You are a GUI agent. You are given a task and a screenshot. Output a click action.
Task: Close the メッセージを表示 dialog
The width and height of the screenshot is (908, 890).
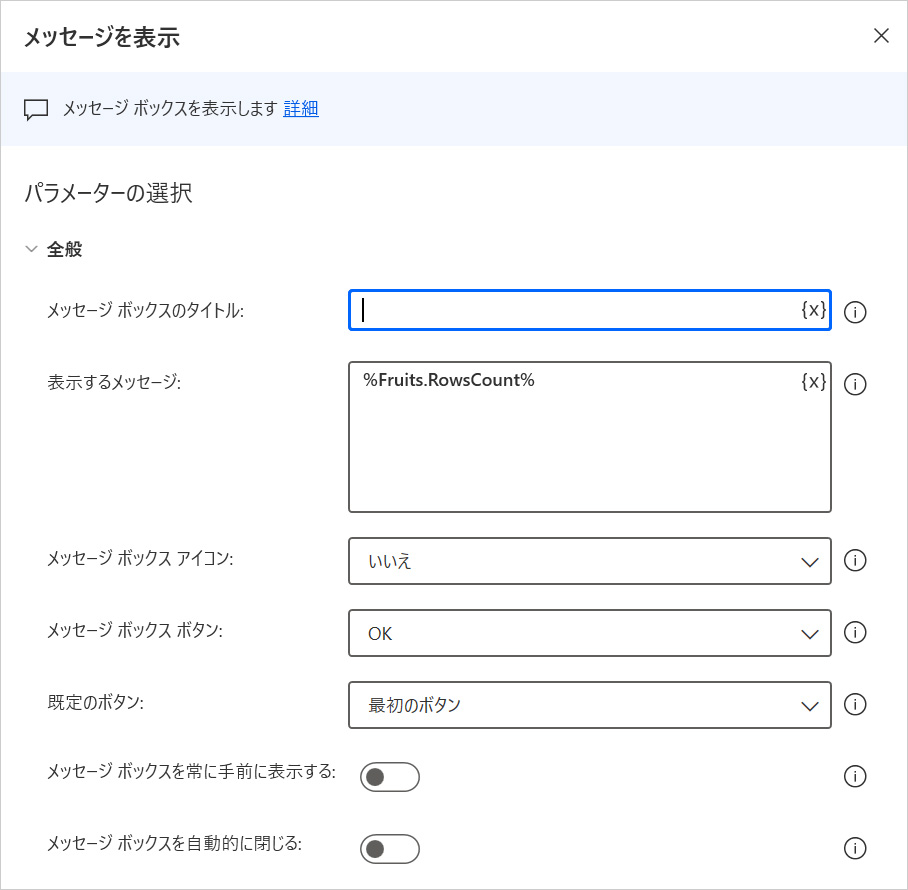point(881,36)
